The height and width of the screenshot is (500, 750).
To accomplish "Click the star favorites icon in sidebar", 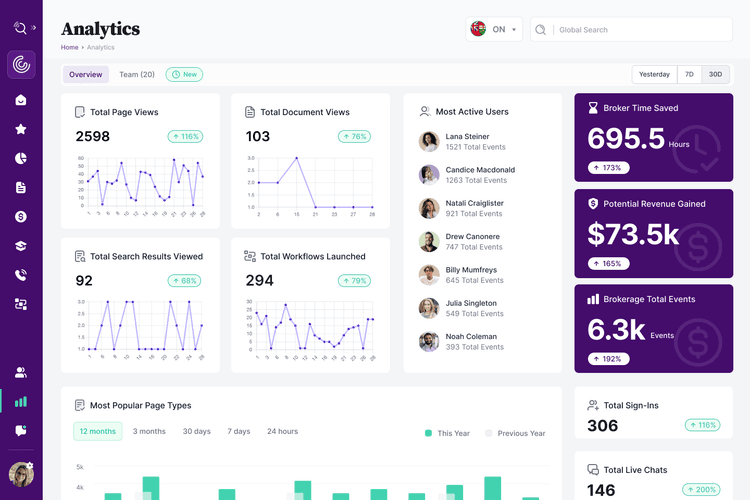I will click(x=21, y=129).
